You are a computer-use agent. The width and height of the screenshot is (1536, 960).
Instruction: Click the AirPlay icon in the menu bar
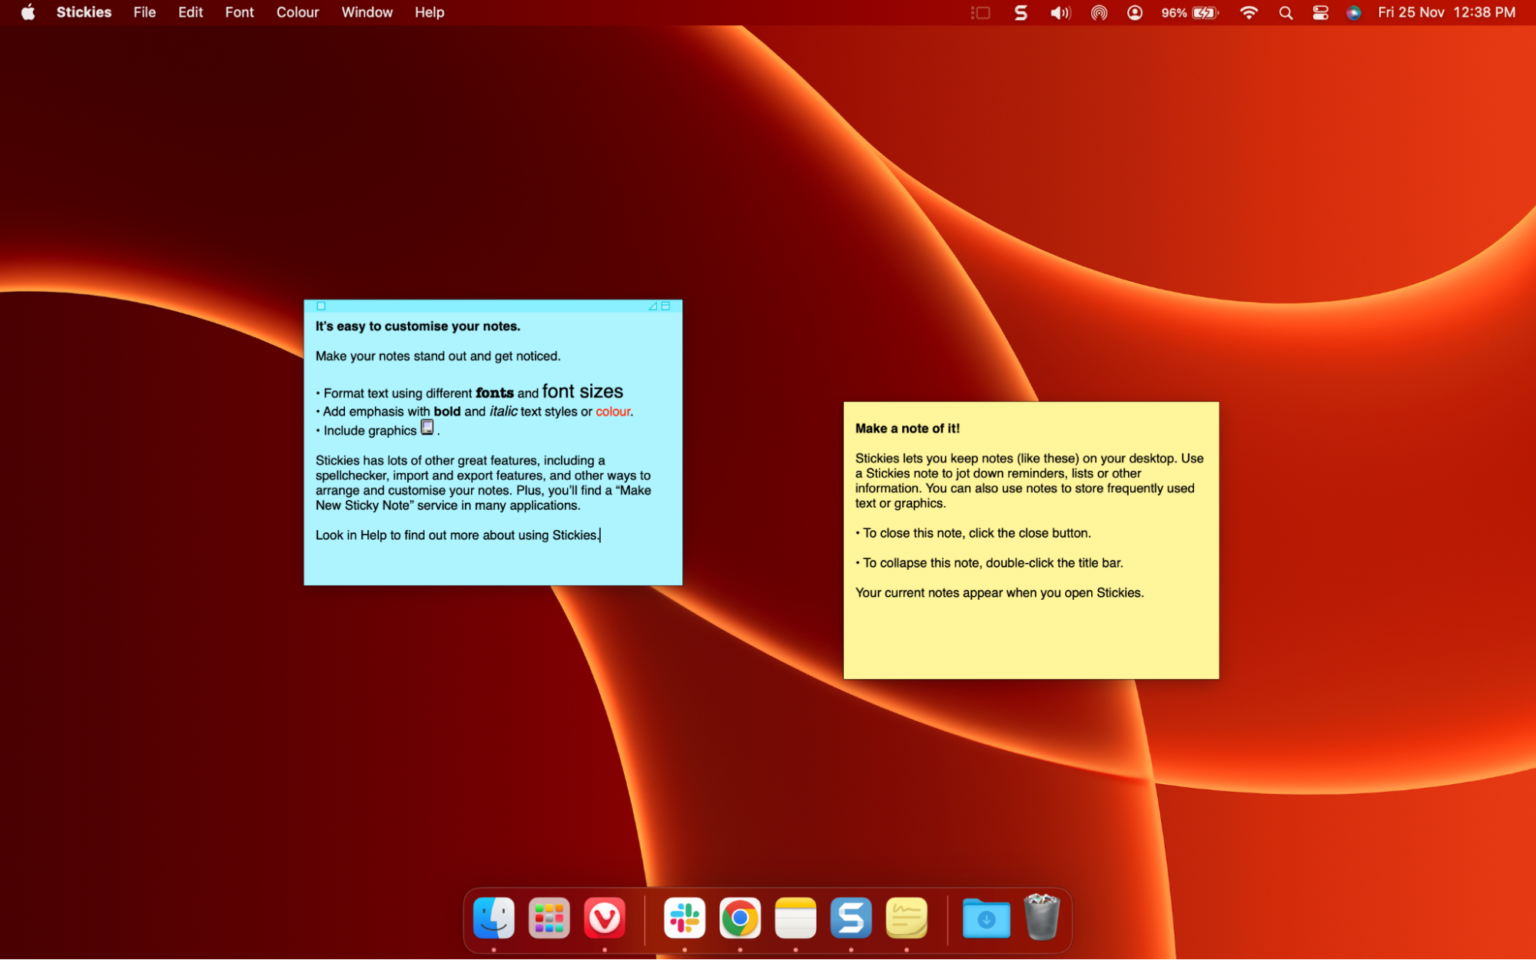tap(1099, 13)
